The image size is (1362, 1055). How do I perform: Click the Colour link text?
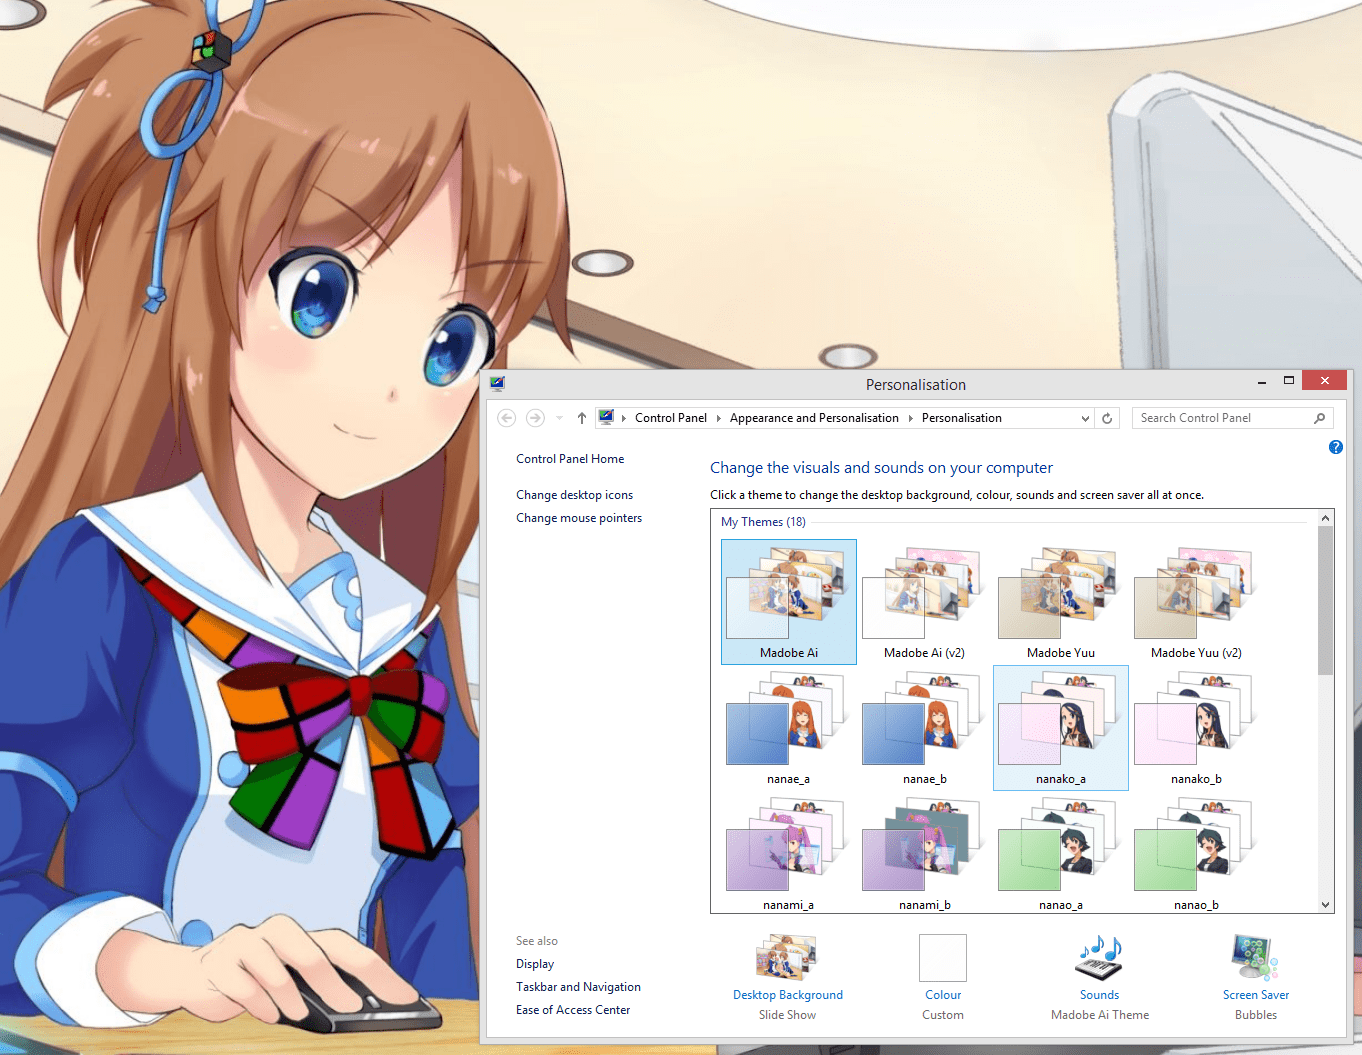tap(943, 995)
